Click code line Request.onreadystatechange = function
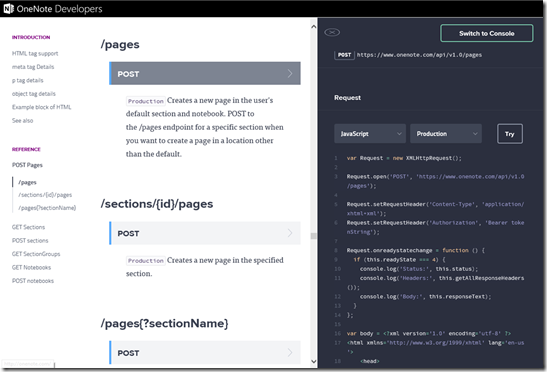Viewport: 547px width, 372px height. [415, 250]
